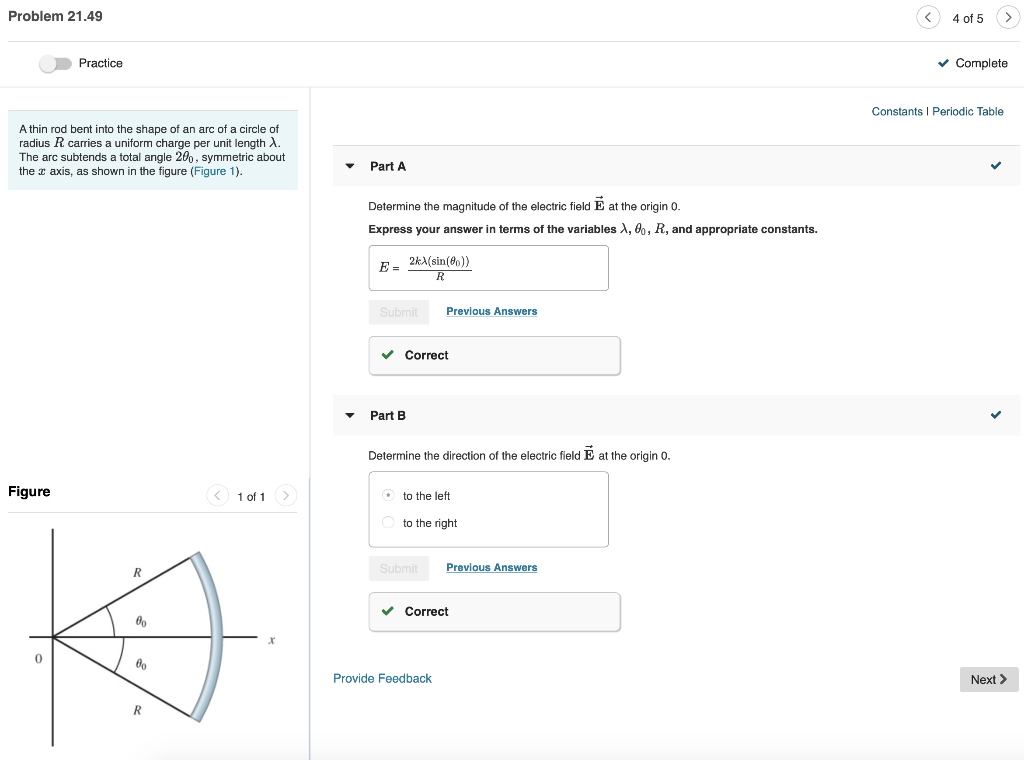Click the checkmark in Part B header
Viewport: 1024px width, 760px height.
996,414
